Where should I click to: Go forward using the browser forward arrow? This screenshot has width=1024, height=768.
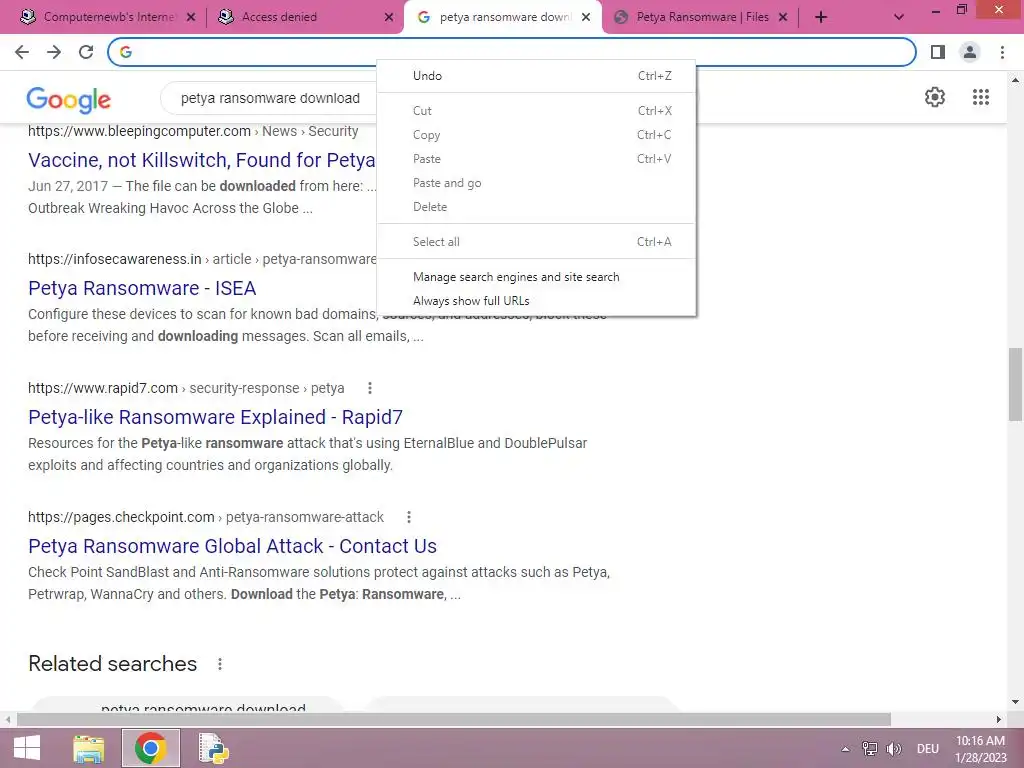54,52
